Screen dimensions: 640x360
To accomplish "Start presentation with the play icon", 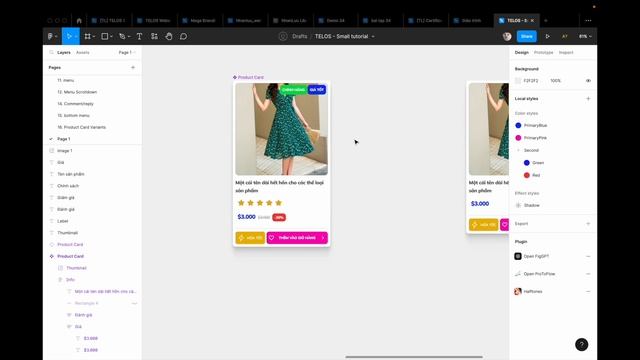I will coord(547,36).
